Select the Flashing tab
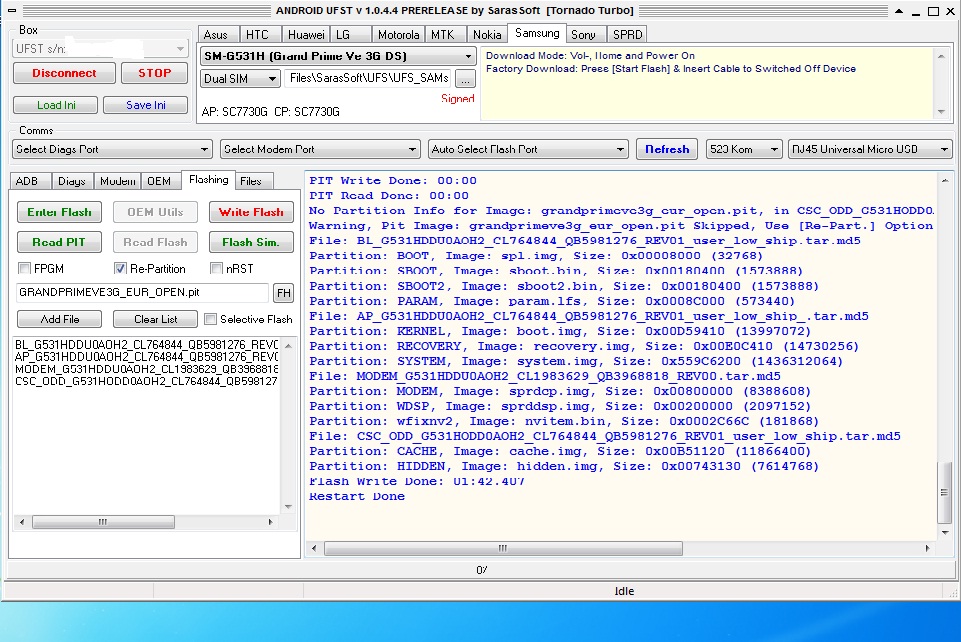 pyautogui.click(x=208, y=179)
